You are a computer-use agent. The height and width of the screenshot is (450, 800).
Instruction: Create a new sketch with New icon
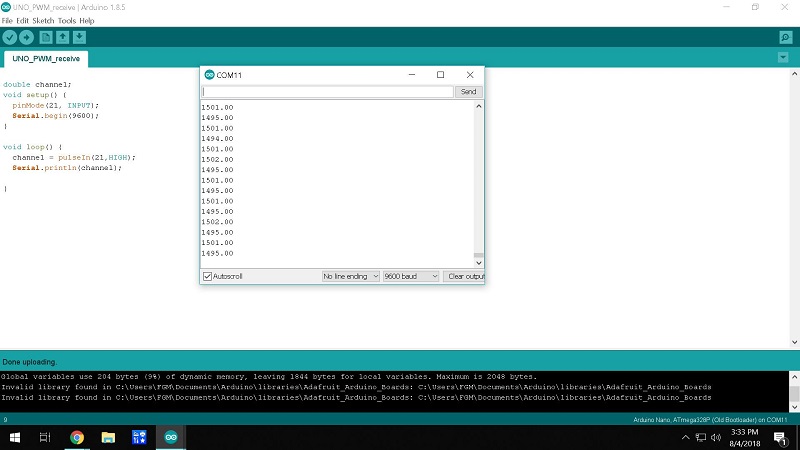tap(45, 37)
